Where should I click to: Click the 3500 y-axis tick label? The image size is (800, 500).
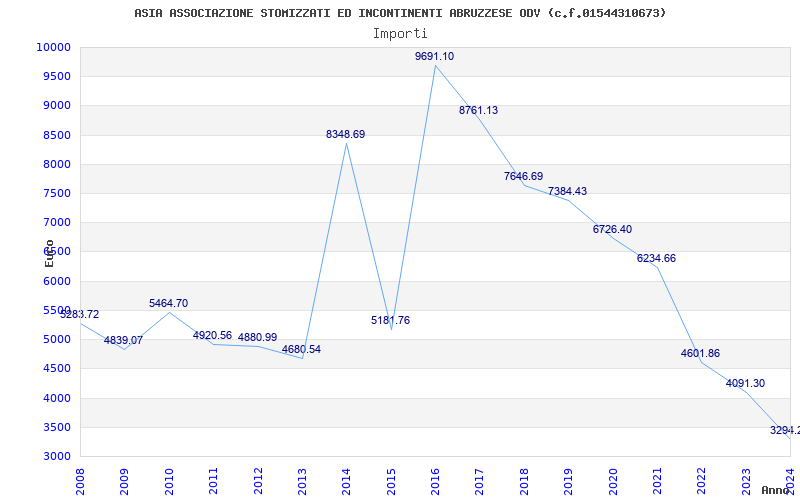point(56,427)
